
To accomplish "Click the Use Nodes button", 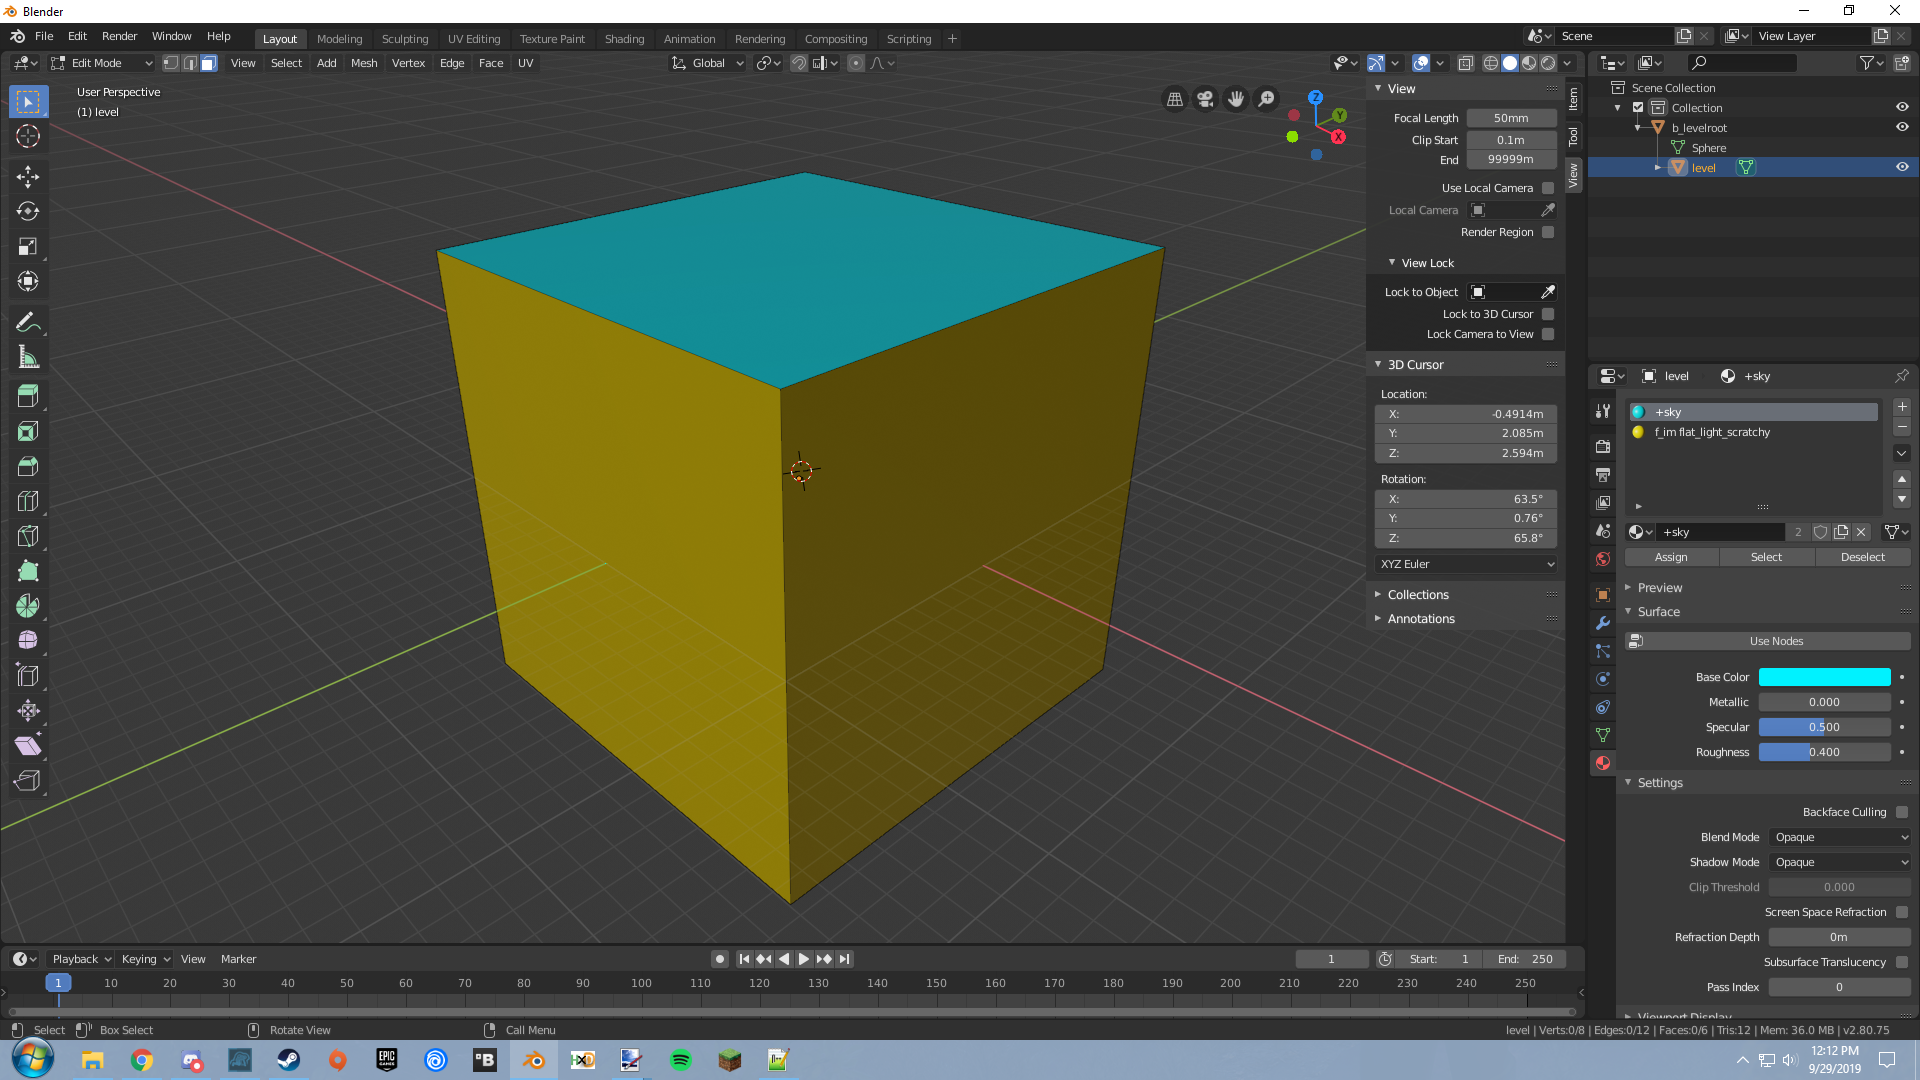I will 1775,640.
